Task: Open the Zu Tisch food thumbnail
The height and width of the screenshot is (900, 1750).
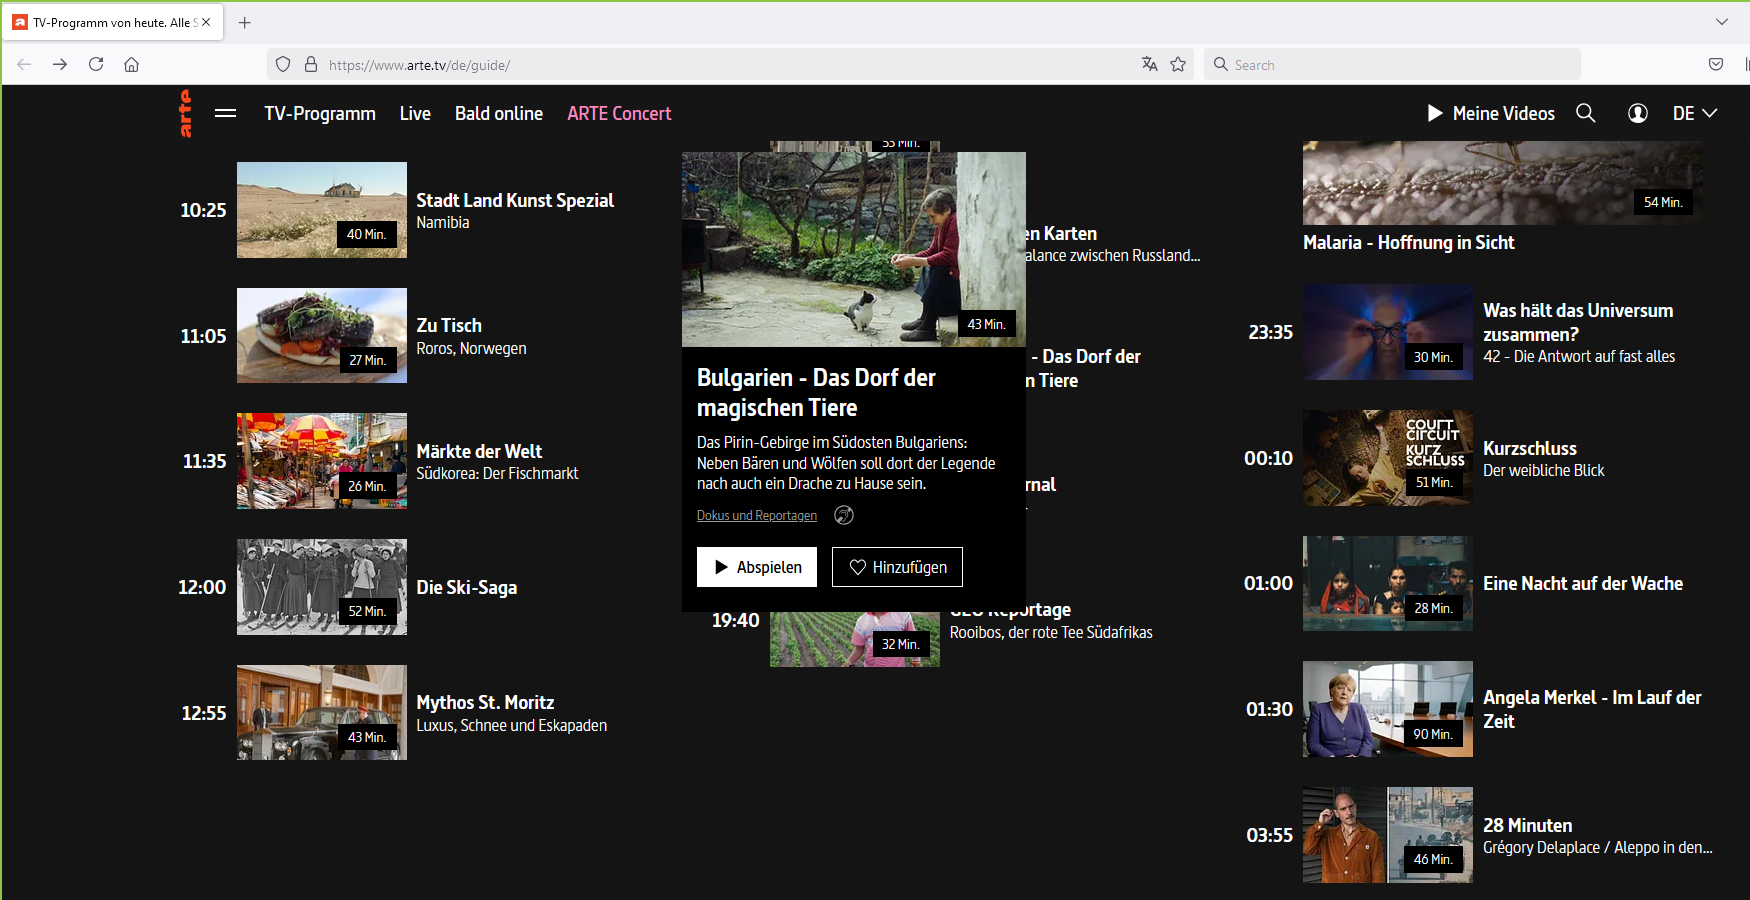Action: coord(322,336)
